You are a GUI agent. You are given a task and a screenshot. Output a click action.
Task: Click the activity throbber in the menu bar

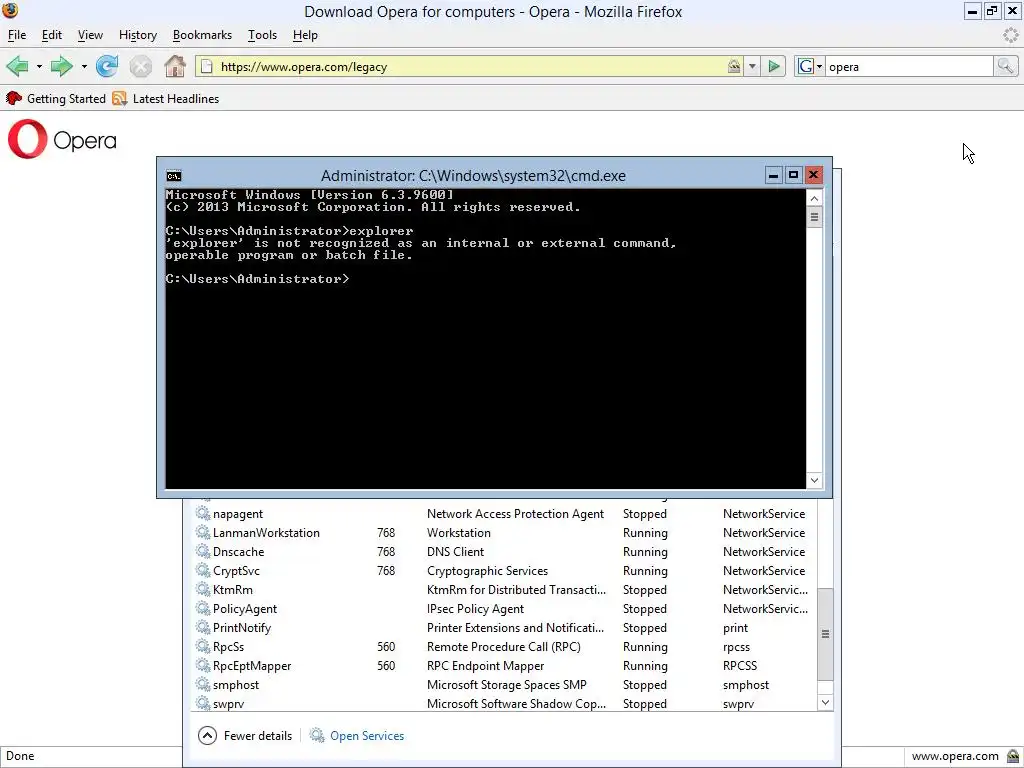pos(1011,35)
